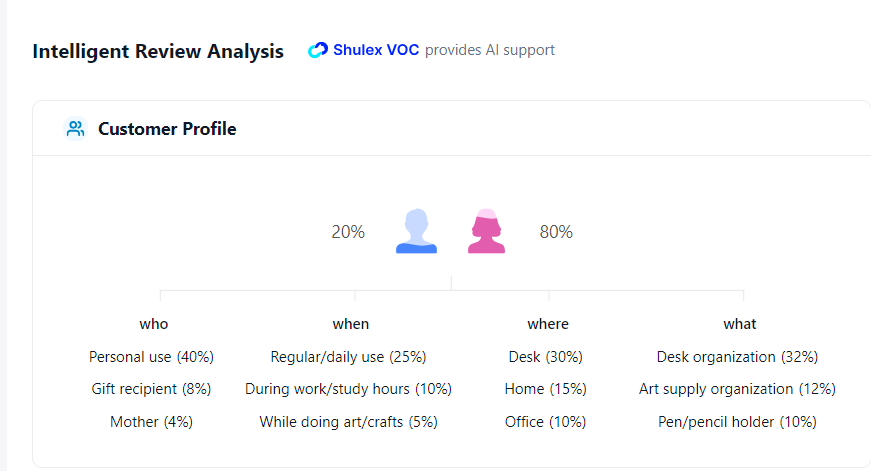Image resolution: width=871 pixels, height=471 pixels.
Task: Click the Desk (30%) location entry
Action: coord(545,357)
